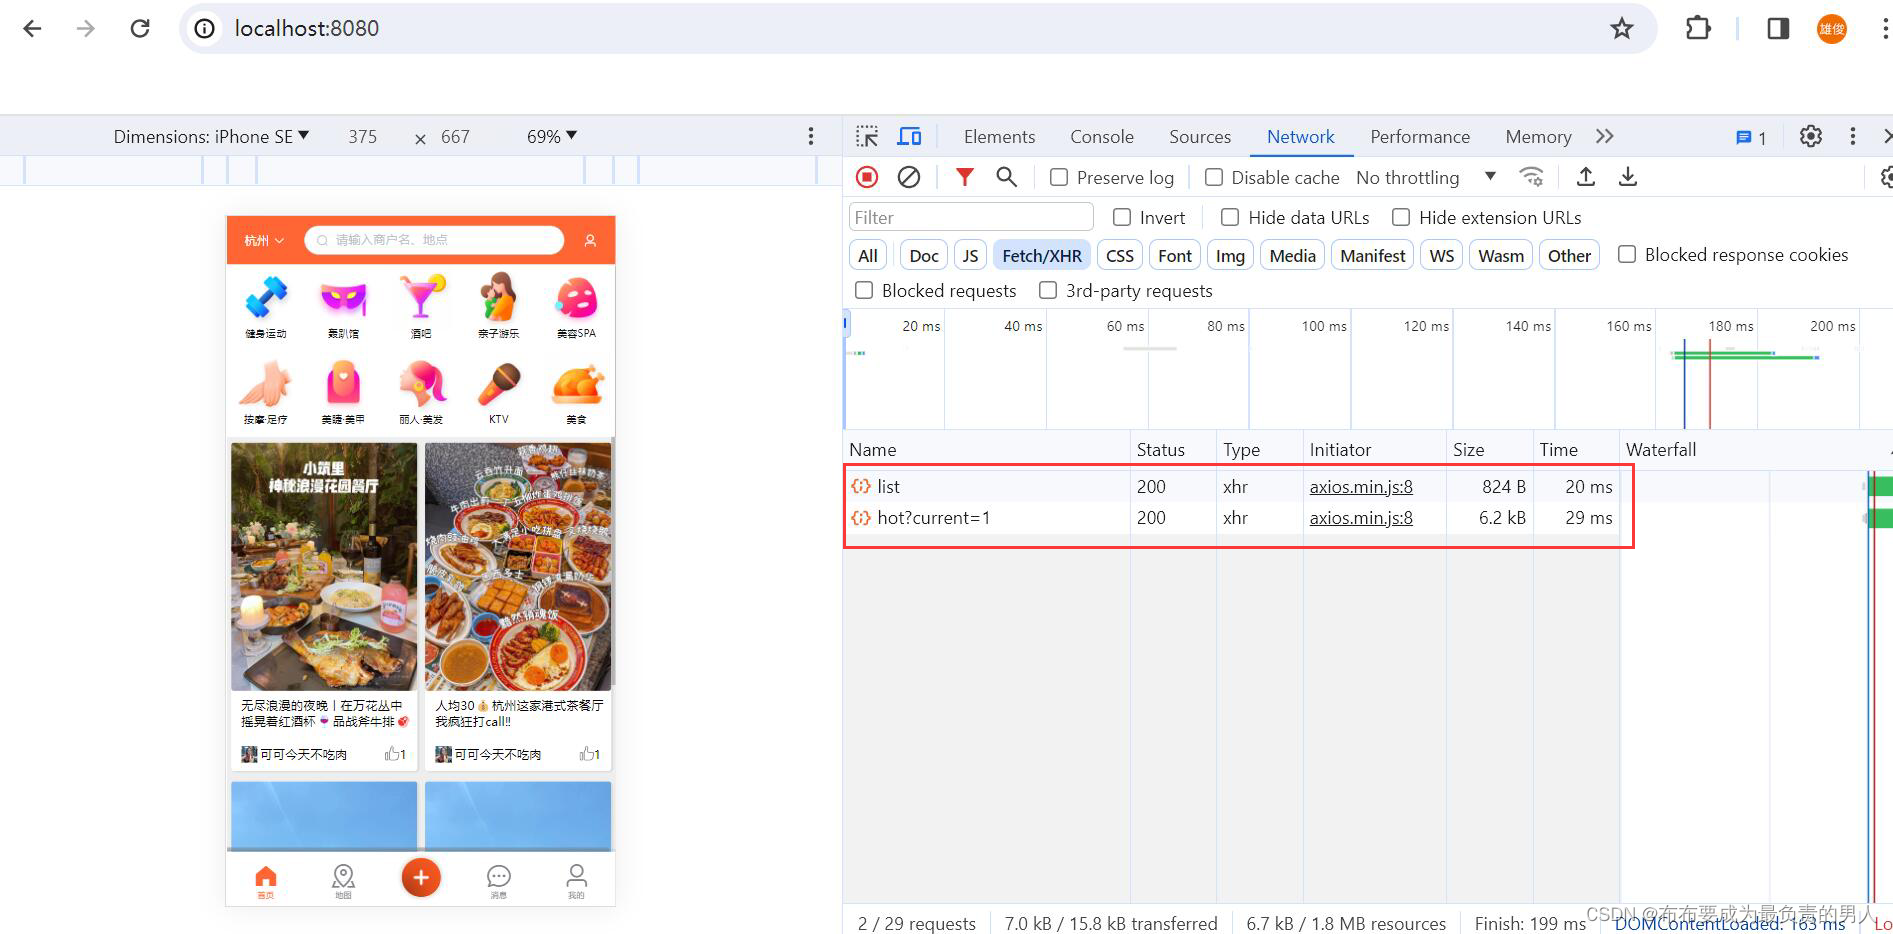Toggle the network filter funnel icon
This screenshot has height=934, width=1893.
[964, 177]
